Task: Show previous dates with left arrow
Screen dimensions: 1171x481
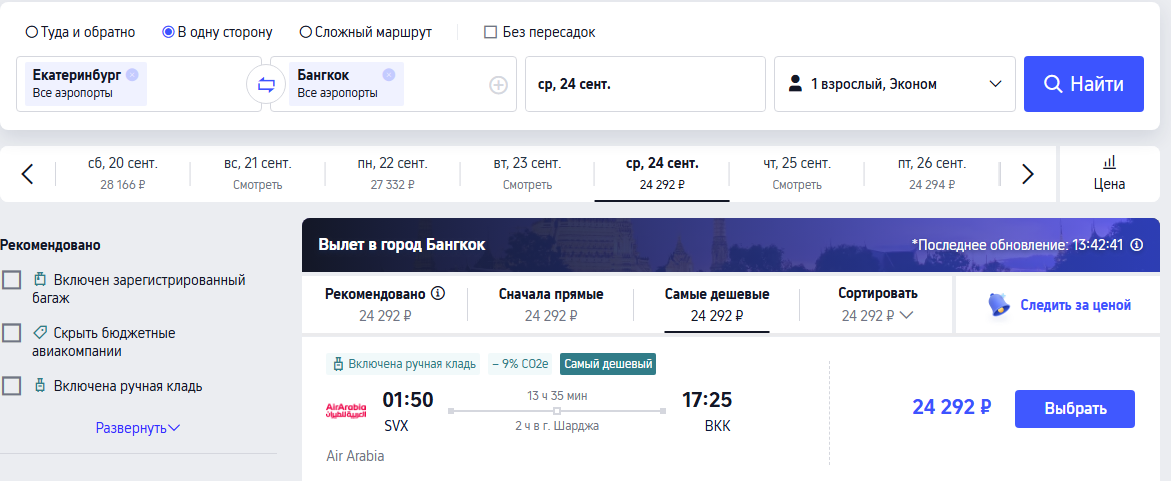Action: pos(28,174)
